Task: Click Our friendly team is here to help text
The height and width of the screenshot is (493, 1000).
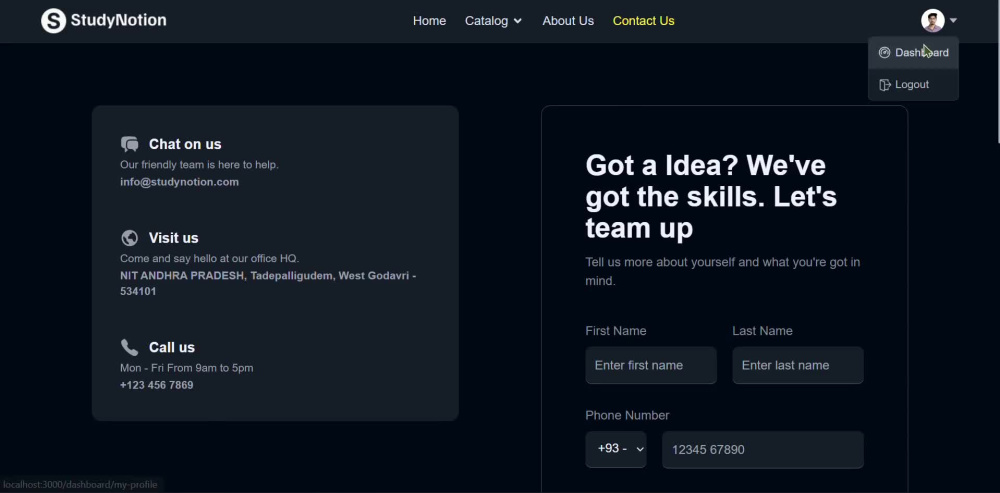Action: point(200,165)
